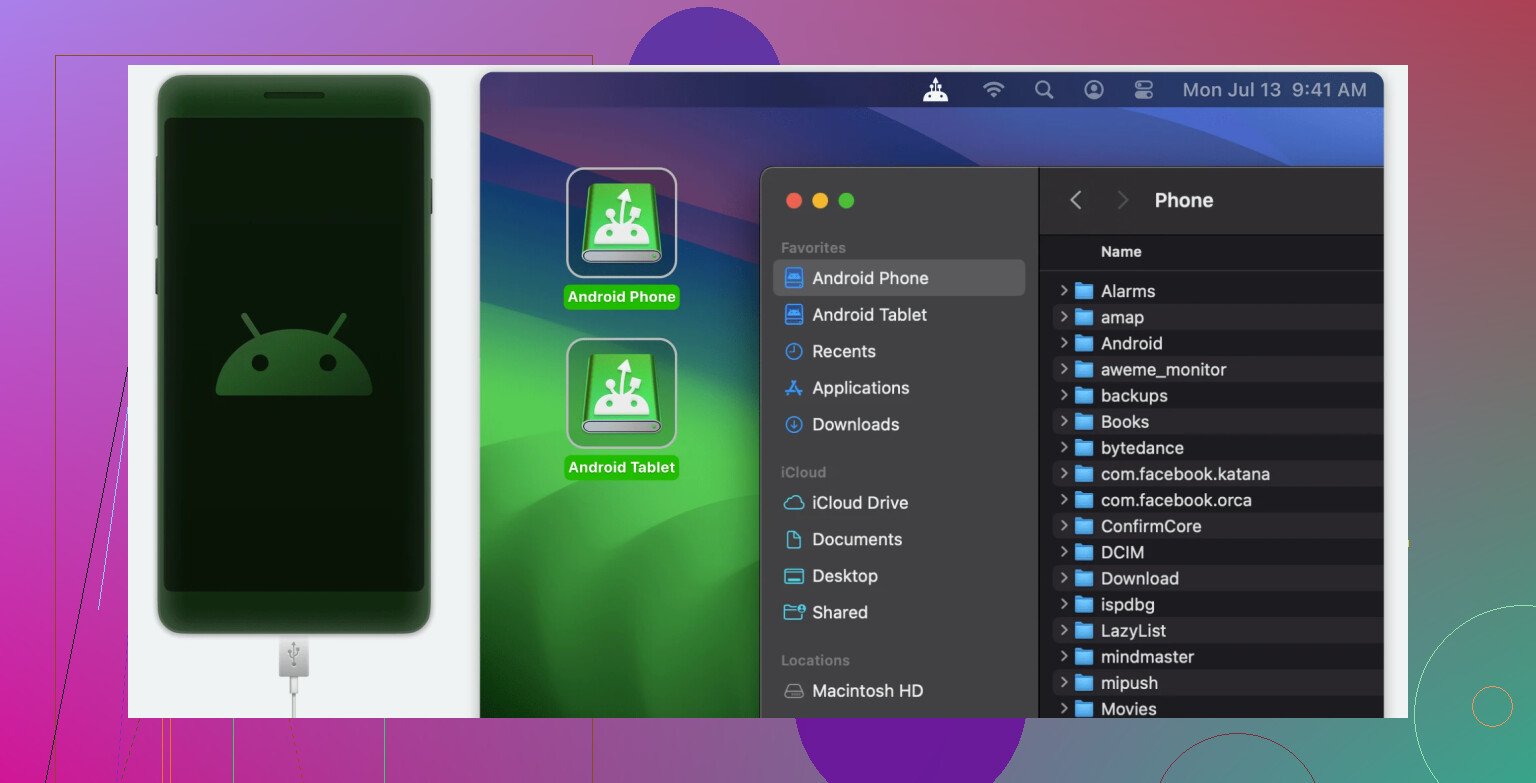Viewport: 1536px width, 783px height.
Task: Open Desktop in Finder sidebar
Action: 899,576
